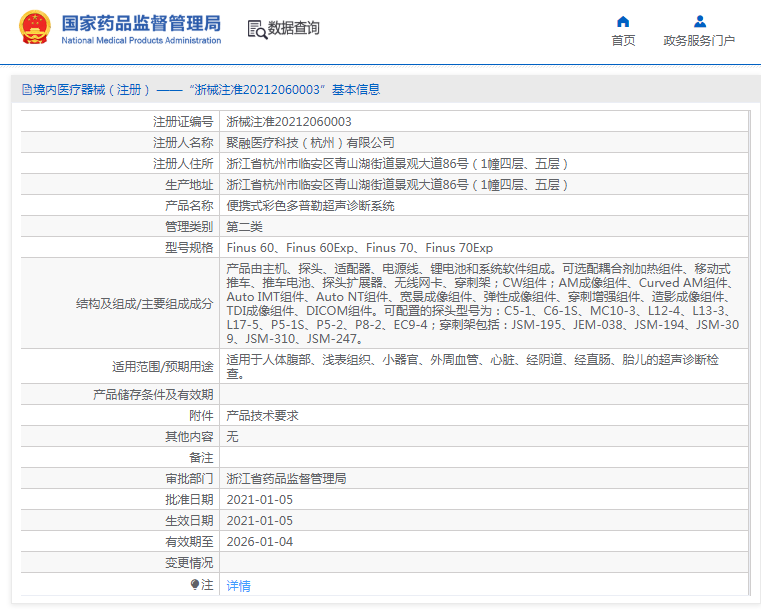
Task: Click intended use text 适用于人体腹部
Action: click(x=472, y=366)
